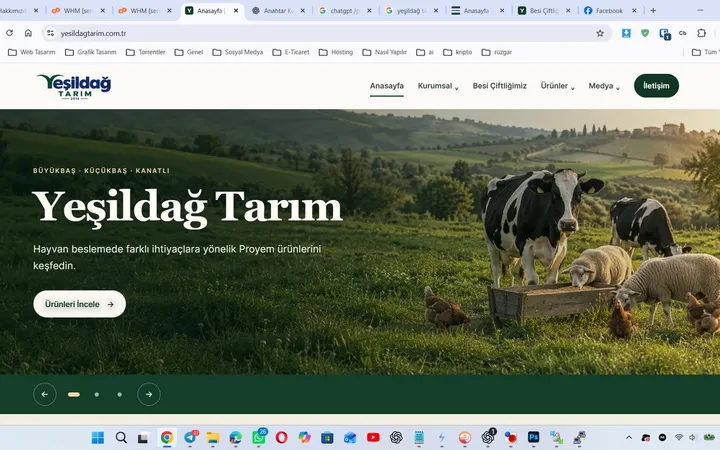The width and height of the screenshot is (720, 450).
Task: Open Telegram from the taskbar
Action: tap(190, 437)
